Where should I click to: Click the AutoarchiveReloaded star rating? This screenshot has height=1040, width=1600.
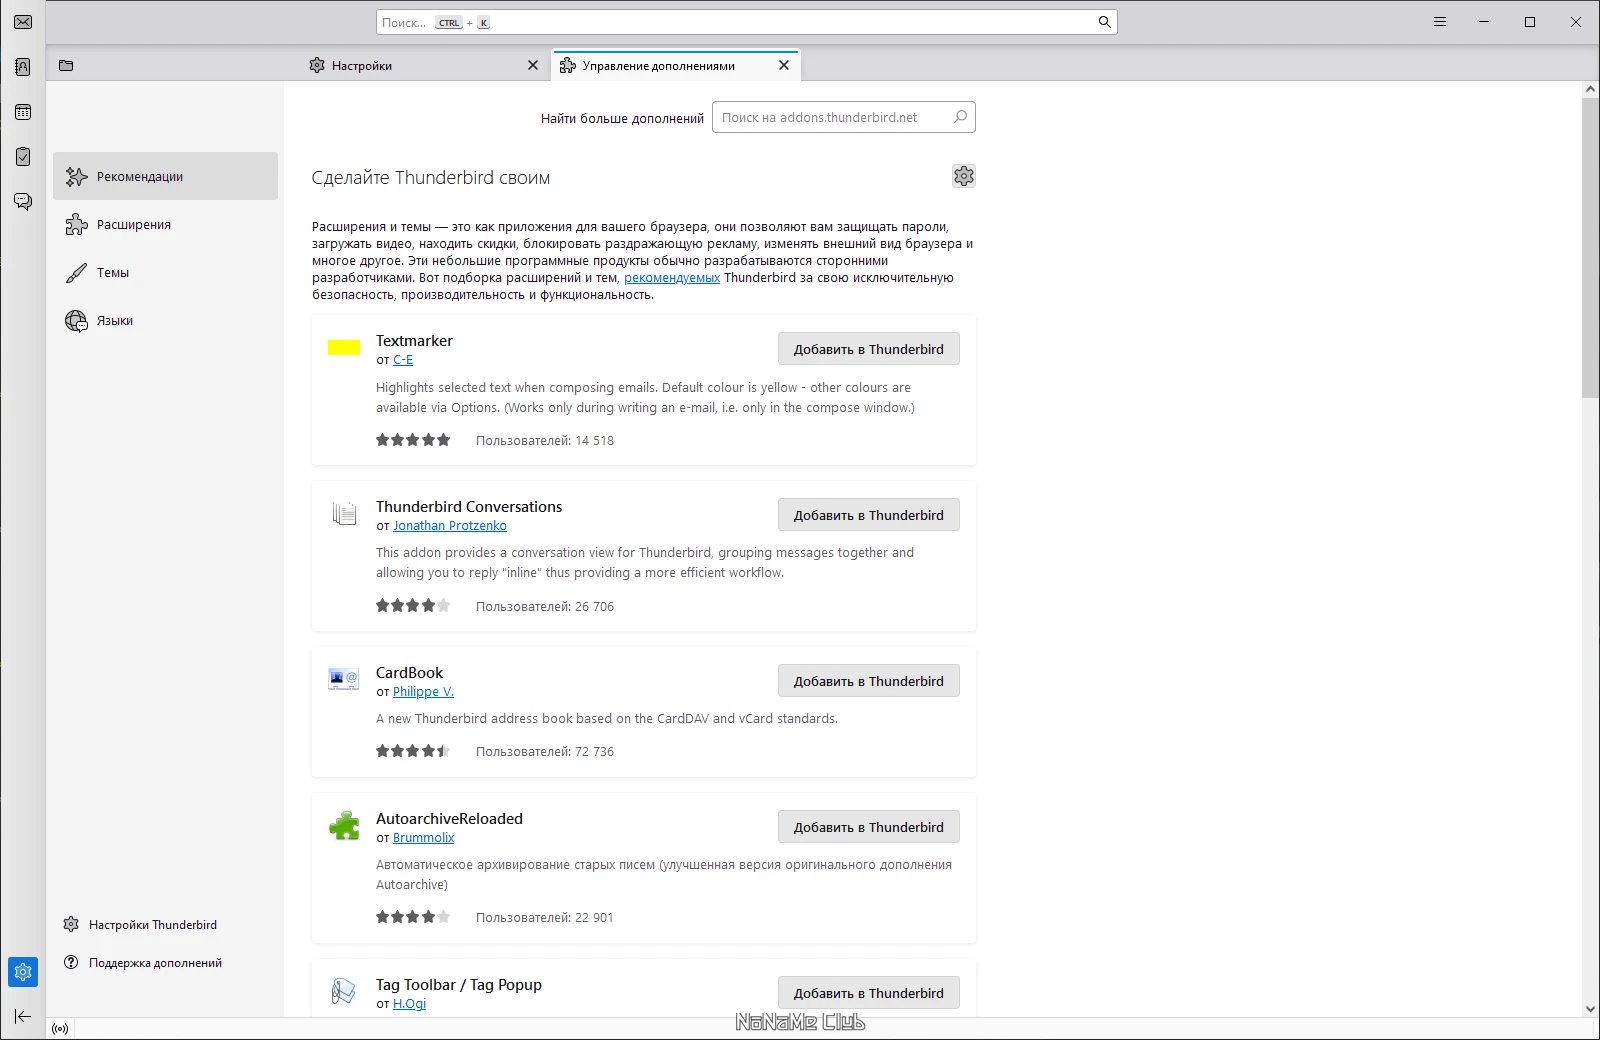(413, 917)
